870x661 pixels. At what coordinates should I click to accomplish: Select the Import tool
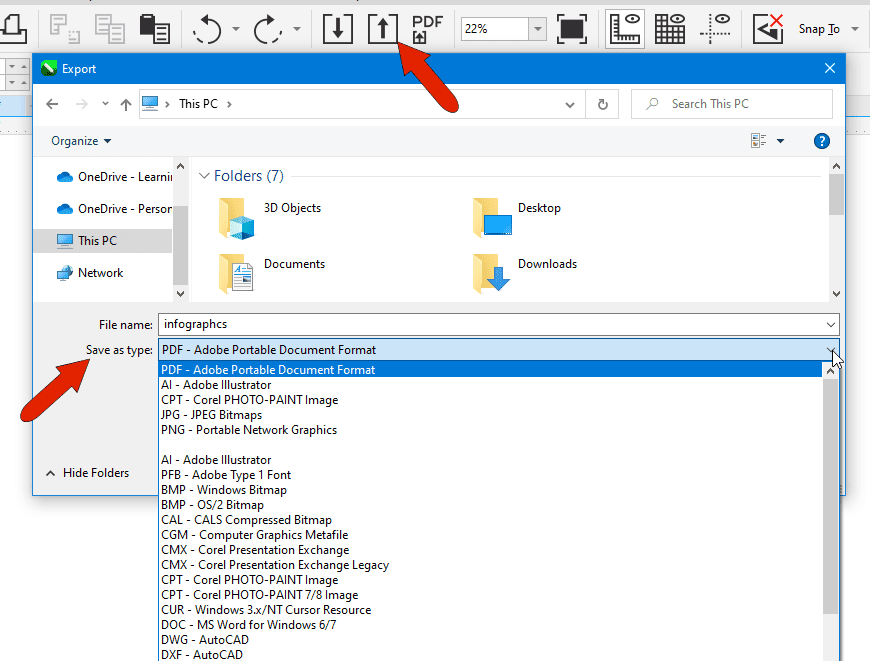[337, 28]
